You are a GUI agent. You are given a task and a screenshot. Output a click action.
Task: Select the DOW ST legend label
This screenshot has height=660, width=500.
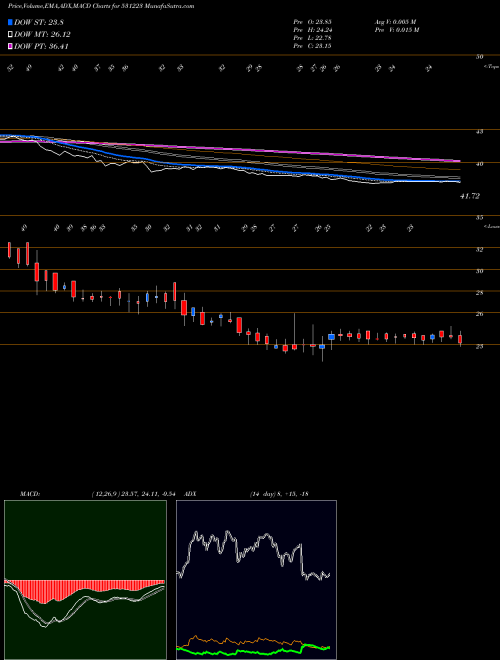pyautogui.click(x=39, y=23)
